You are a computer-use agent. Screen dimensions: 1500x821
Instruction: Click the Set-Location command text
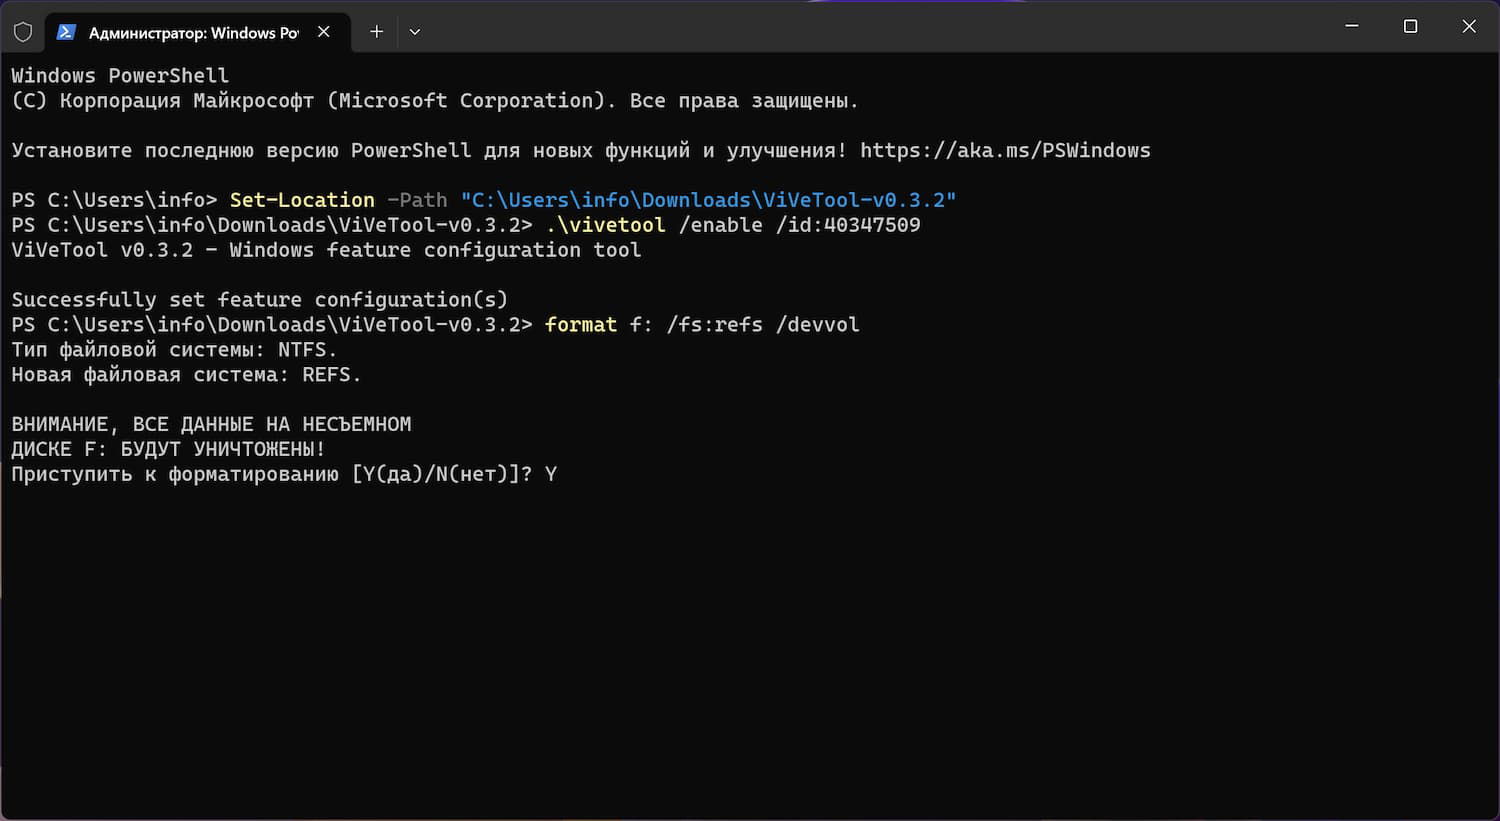point(302,200)
